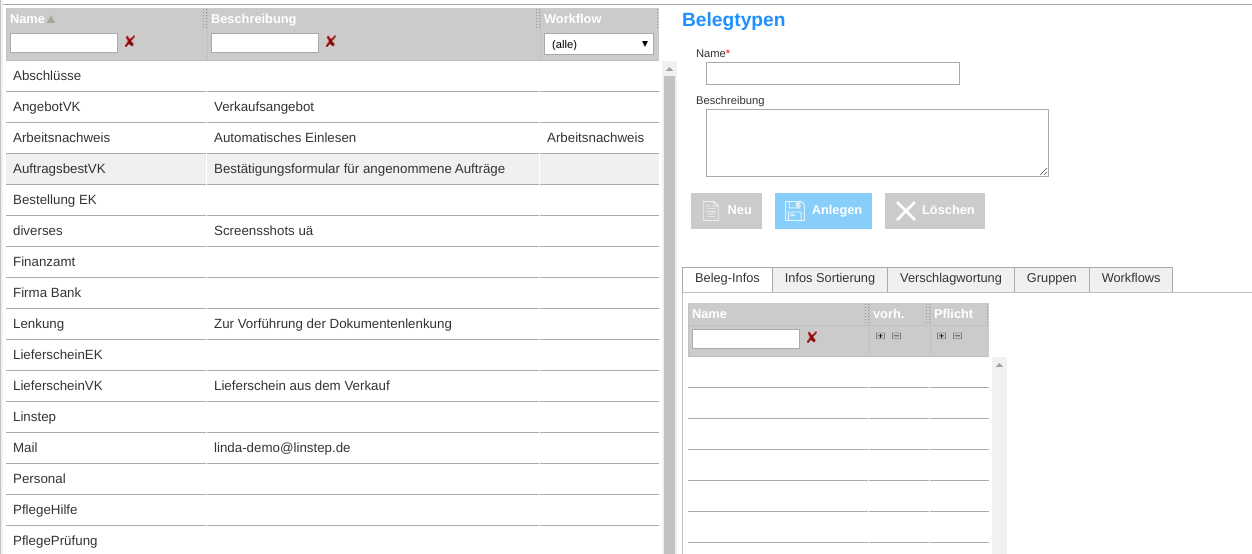The width and height of the screenshot is (1252, 554).
Task: Switch to the Infos Sortierung tab
Action: click(x=829, y=279)
